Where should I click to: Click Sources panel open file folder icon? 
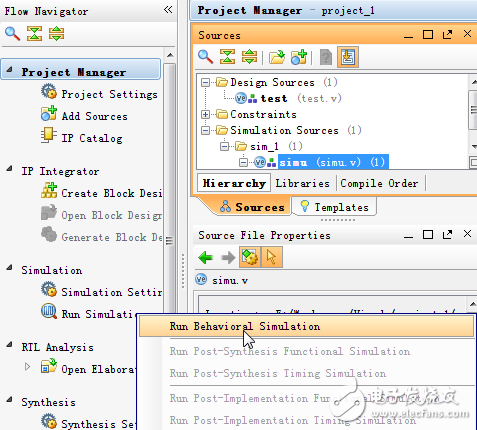(x=277, y=57)
